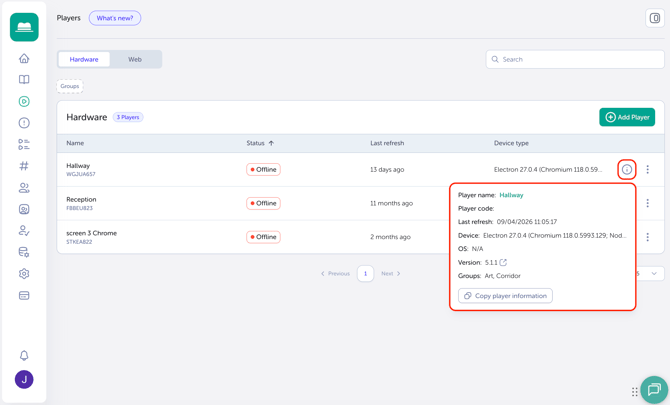
Task: Click the top-right panel toggle icon
Action: click(x=655, y=18)
